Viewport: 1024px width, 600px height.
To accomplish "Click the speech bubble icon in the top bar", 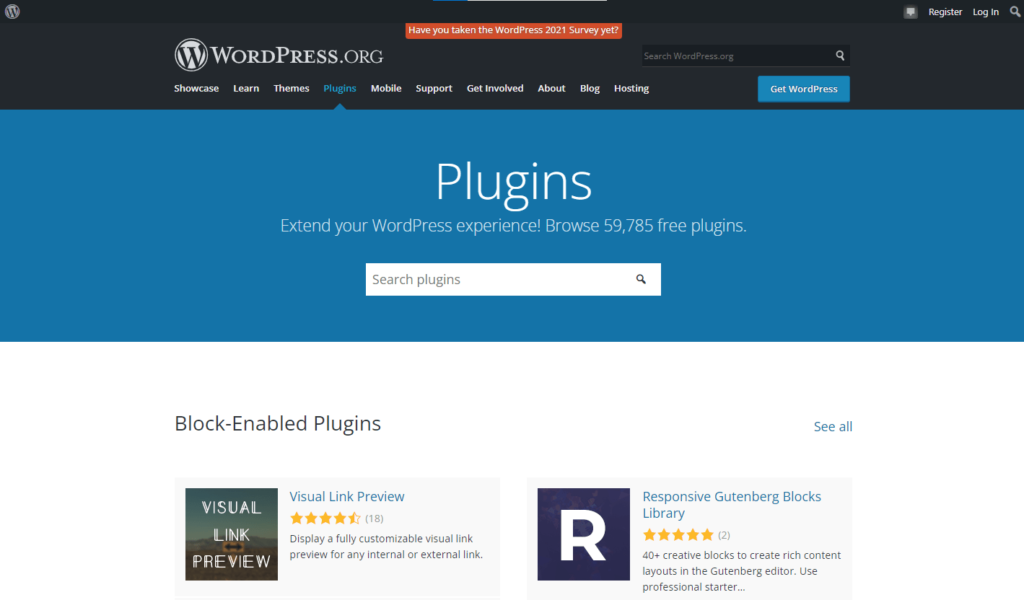I will [910, 11].
